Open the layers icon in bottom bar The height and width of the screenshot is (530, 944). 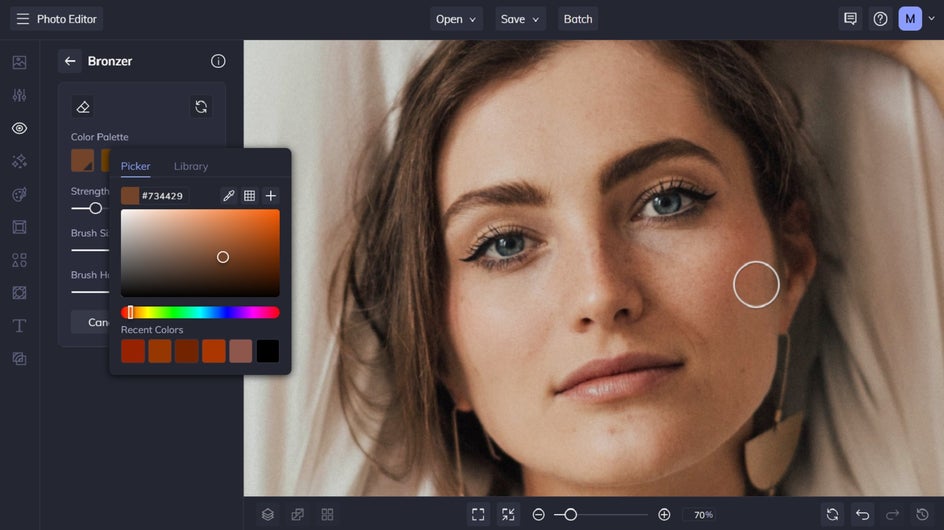click(x=268, y=514)
